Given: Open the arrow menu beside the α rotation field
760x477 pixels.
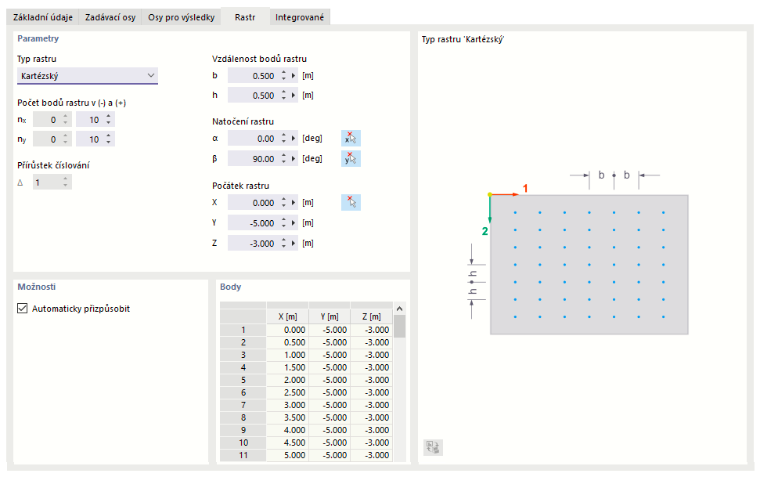Looking at the screenshot, I should [x=293, y=139].
